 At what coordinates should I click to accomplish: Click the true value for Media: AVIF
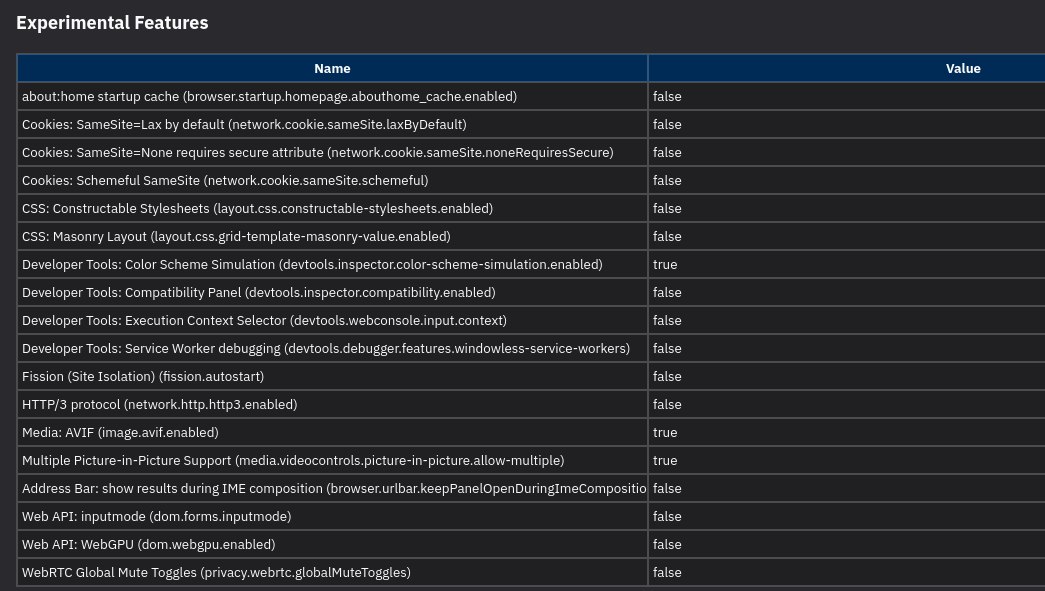665,432
